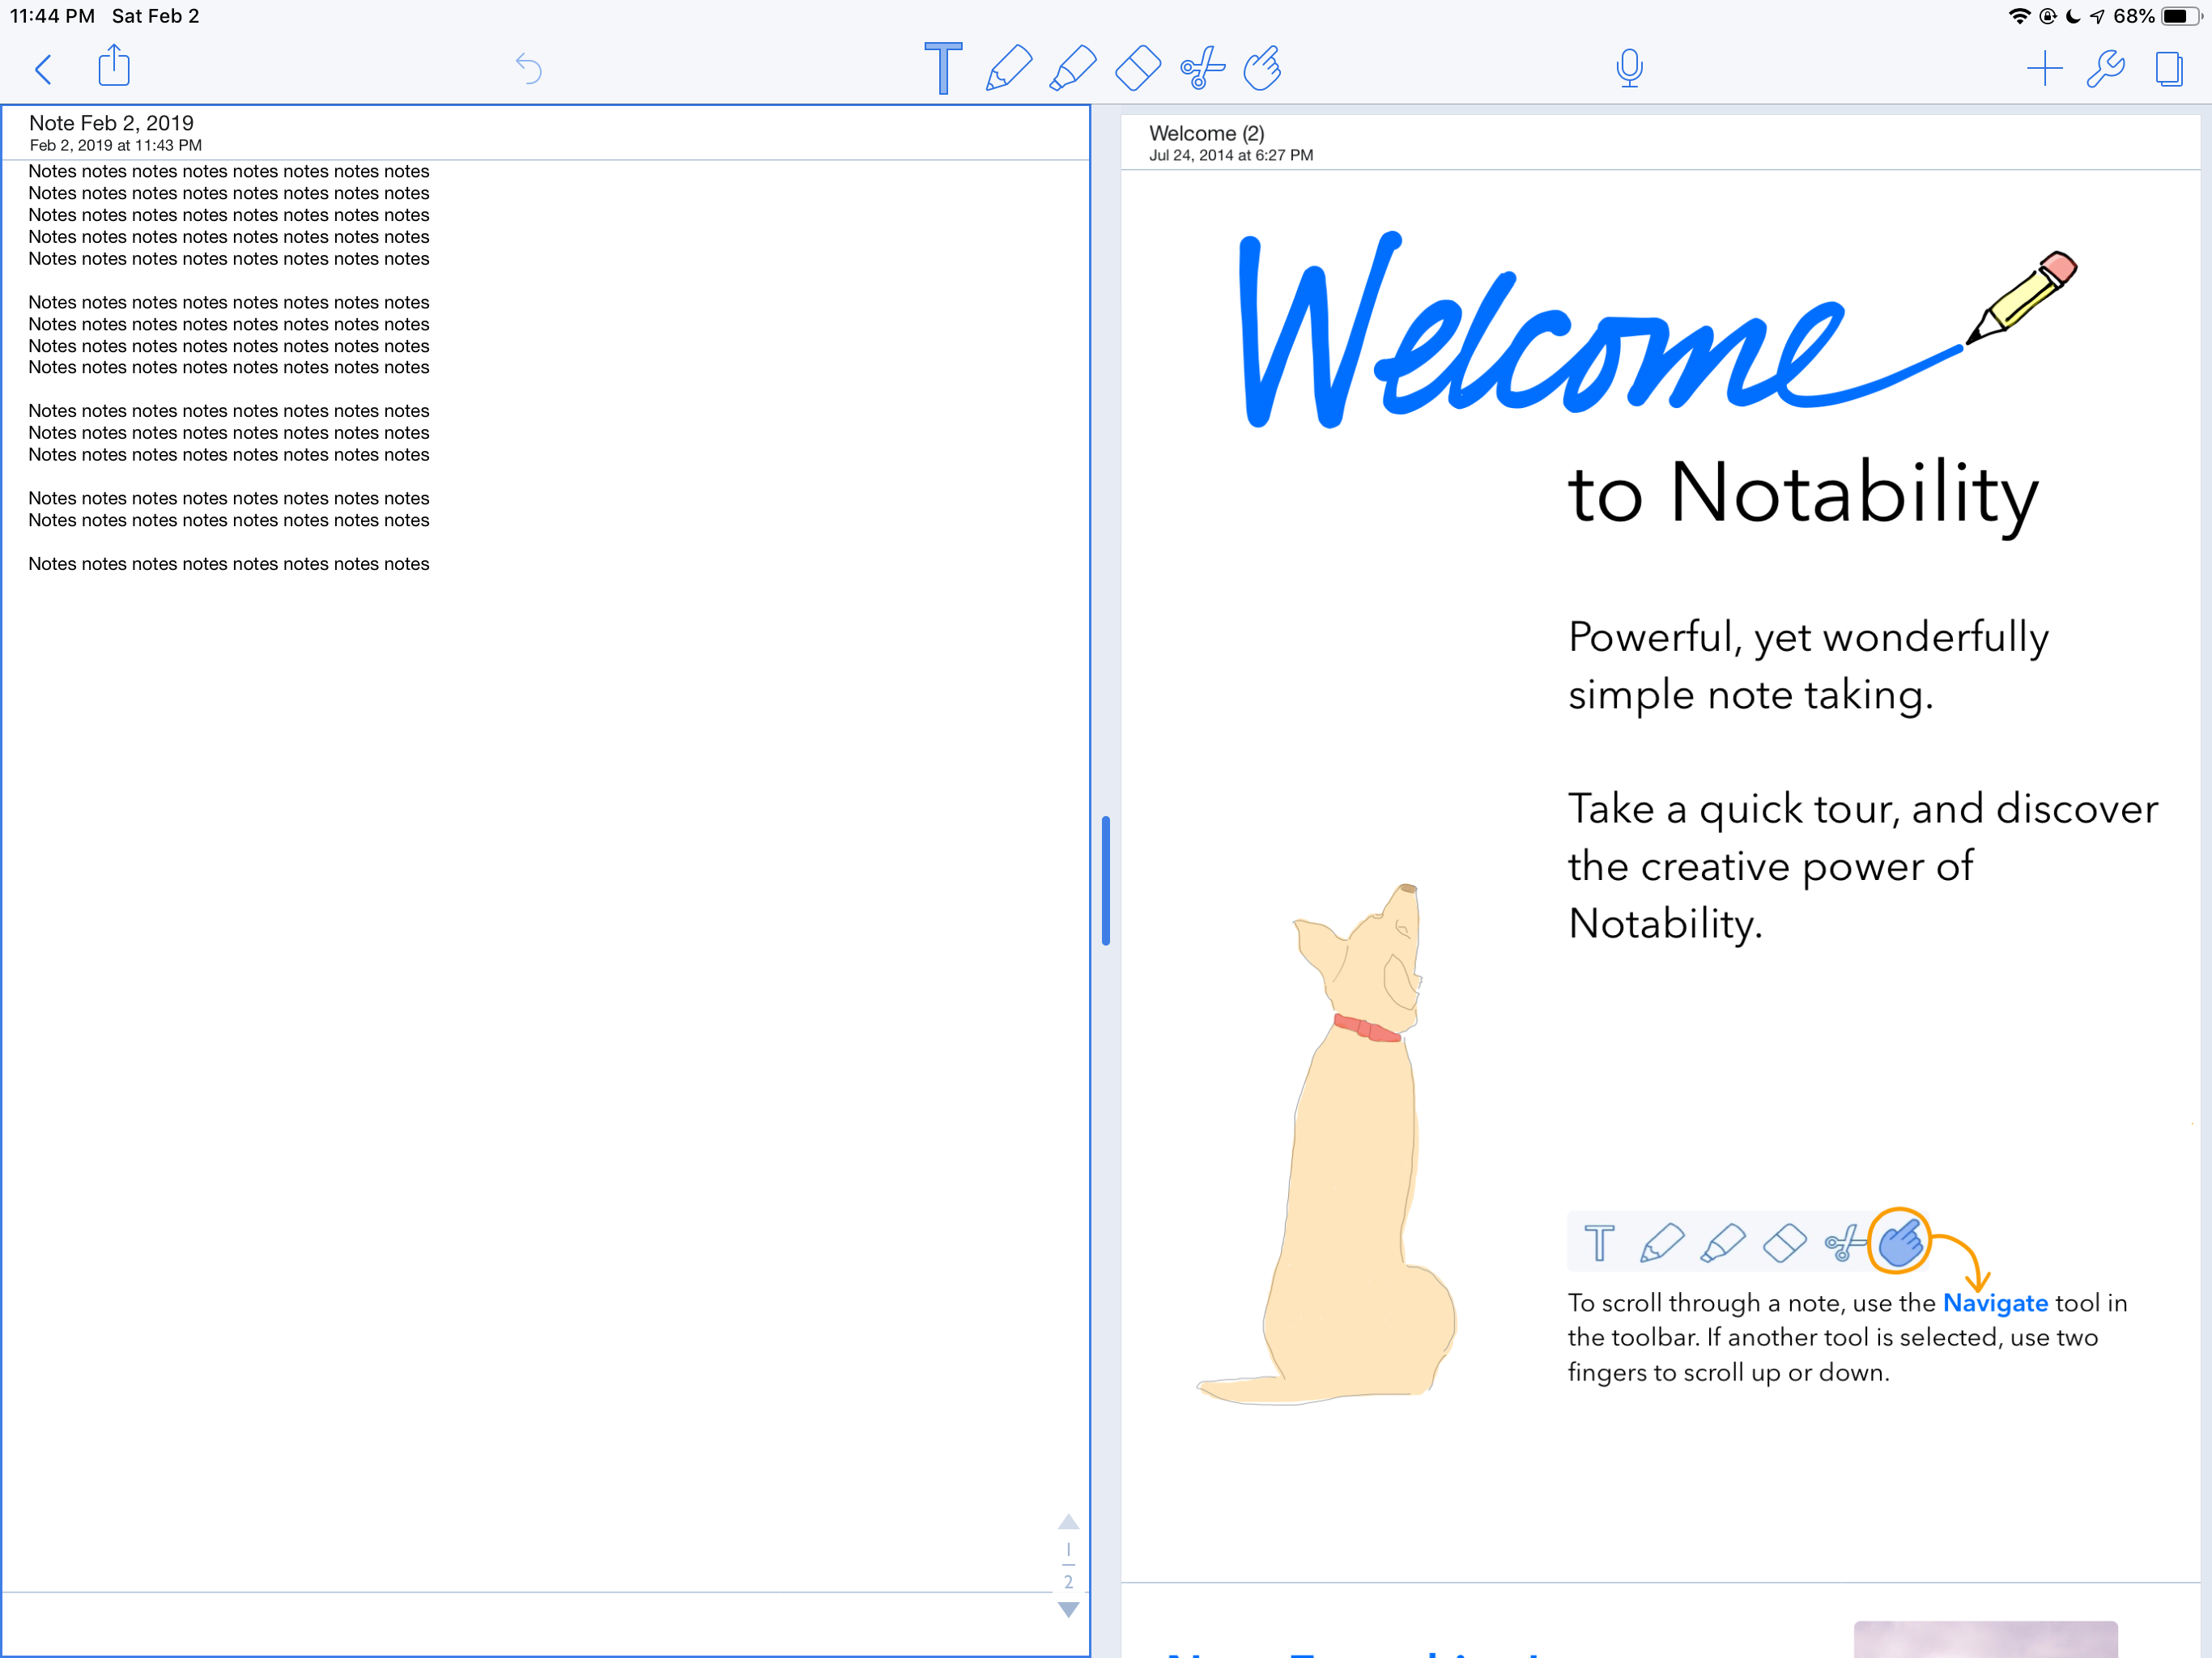The width and height of the screenshot is (2212, 1658).
Task: Tap the 'Note Feb 2, 2019' title
Action: click(111, 123)
